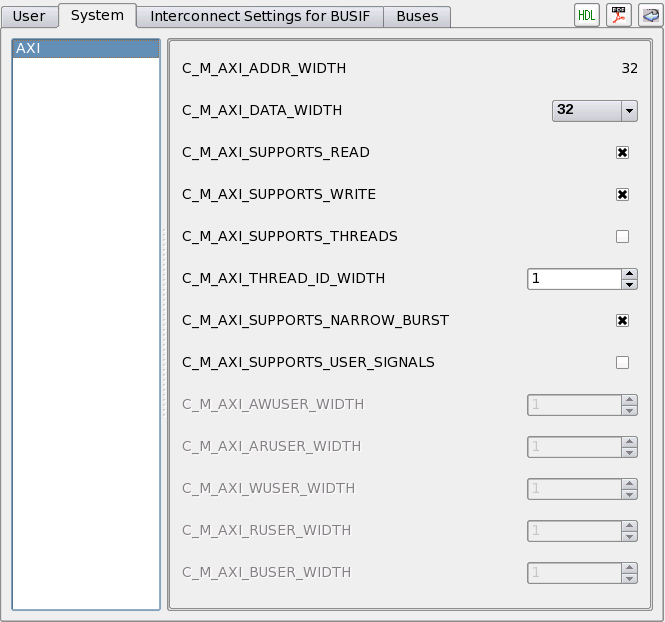Click the C_M_AXI_DATA_WIDTH label
The width and height of the screenshot is (665, 622).
(262, 110)
